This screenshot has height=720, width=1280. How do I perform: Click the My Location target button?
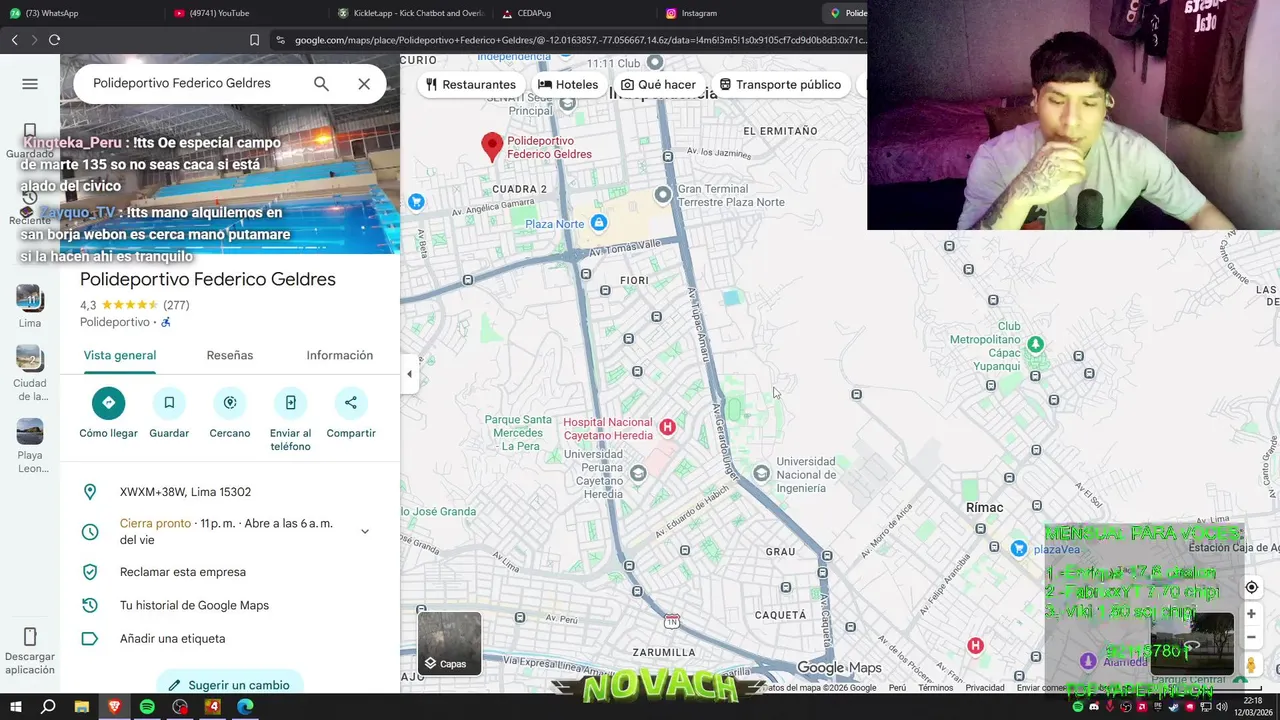pyautogui.click(x=1251, y=587)
